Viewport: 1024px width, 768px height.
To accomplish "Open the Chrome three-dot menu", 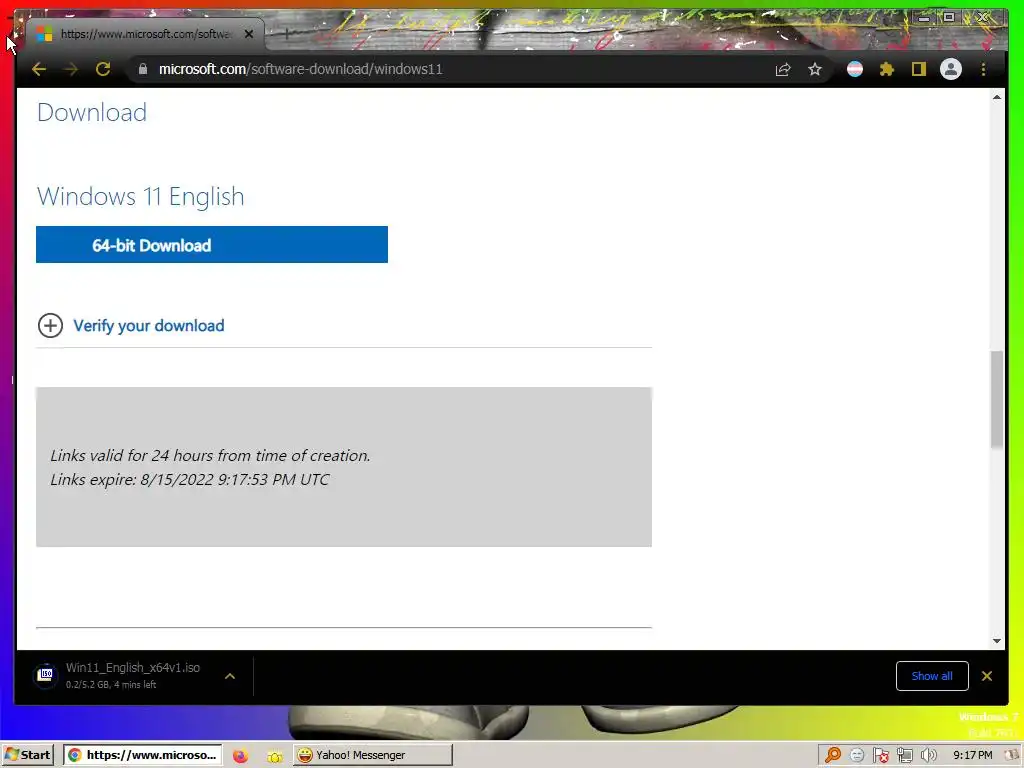I will pyautogui.click(x=984, y=69).
